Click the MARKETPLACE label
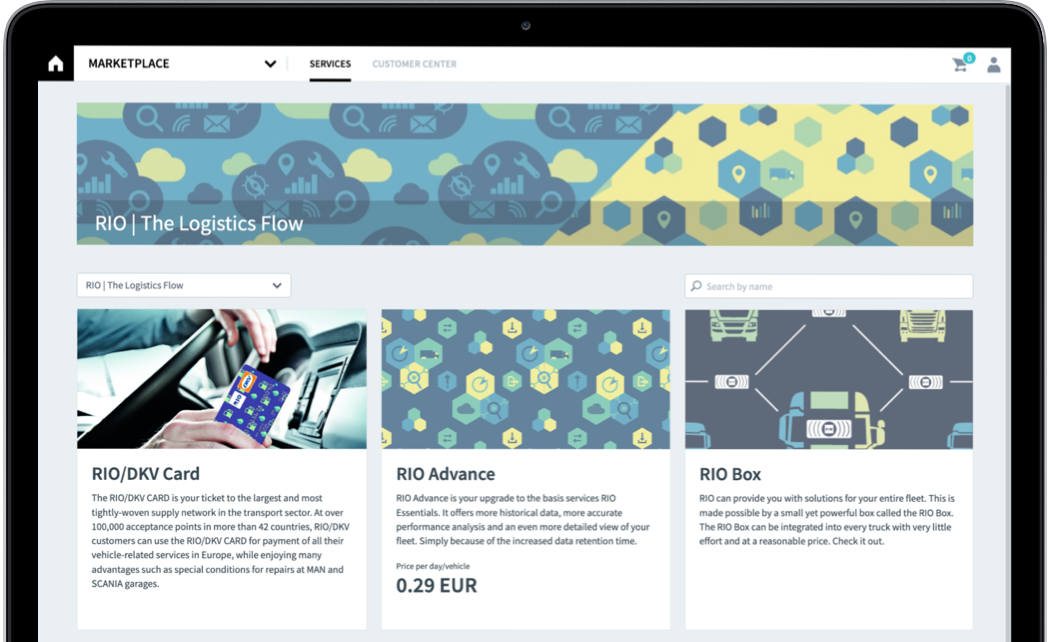 pos(129,64)
